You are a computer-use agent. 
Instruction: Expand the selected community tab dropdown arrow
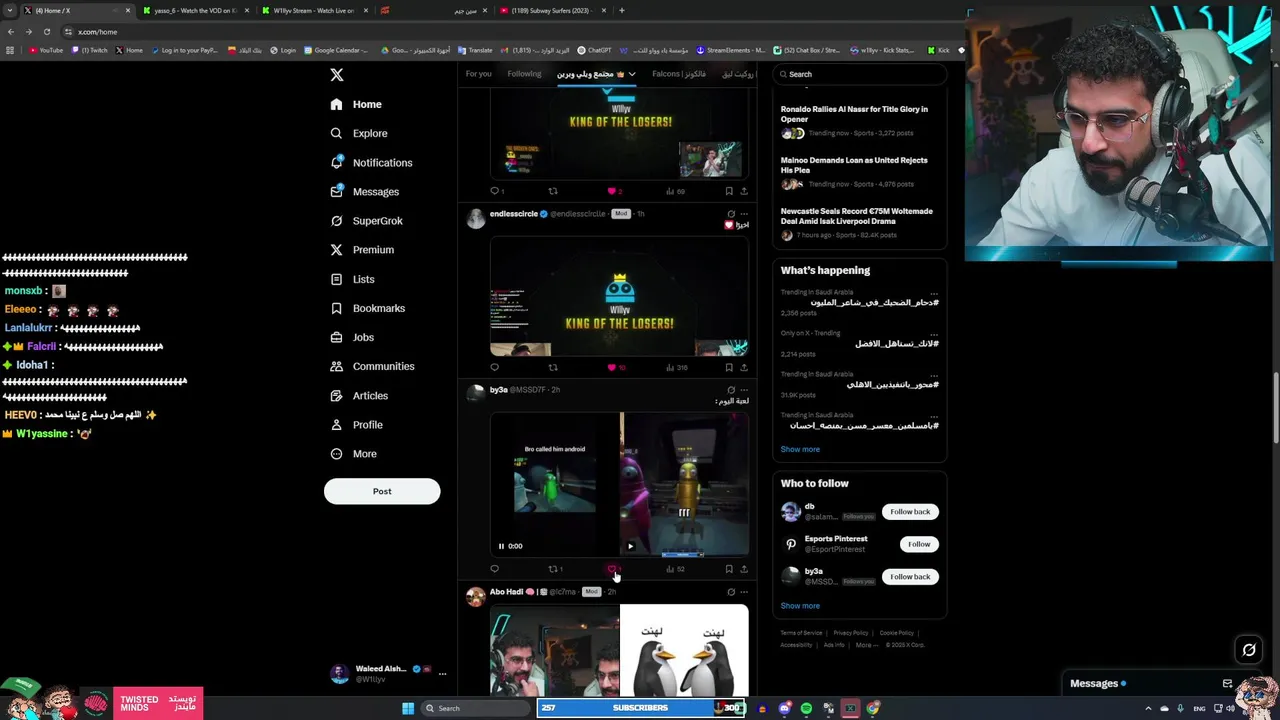[x=631, y=74]
